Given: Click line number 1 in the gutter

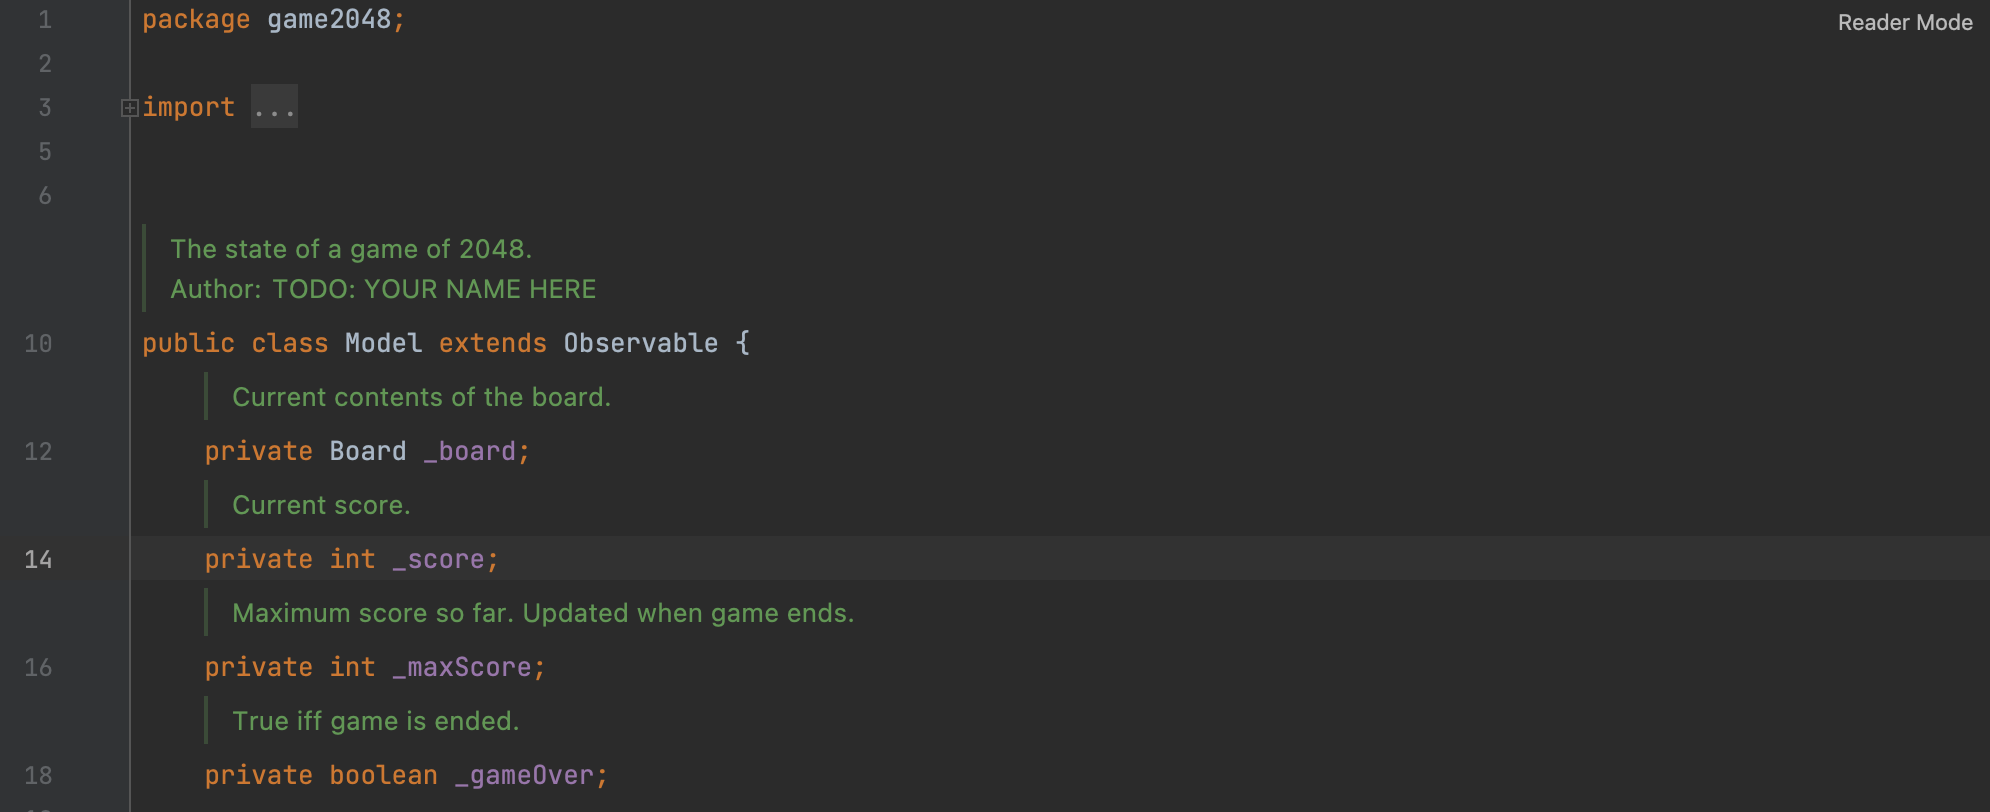Looking at the screenshot, I should click(x=45, y=19).
